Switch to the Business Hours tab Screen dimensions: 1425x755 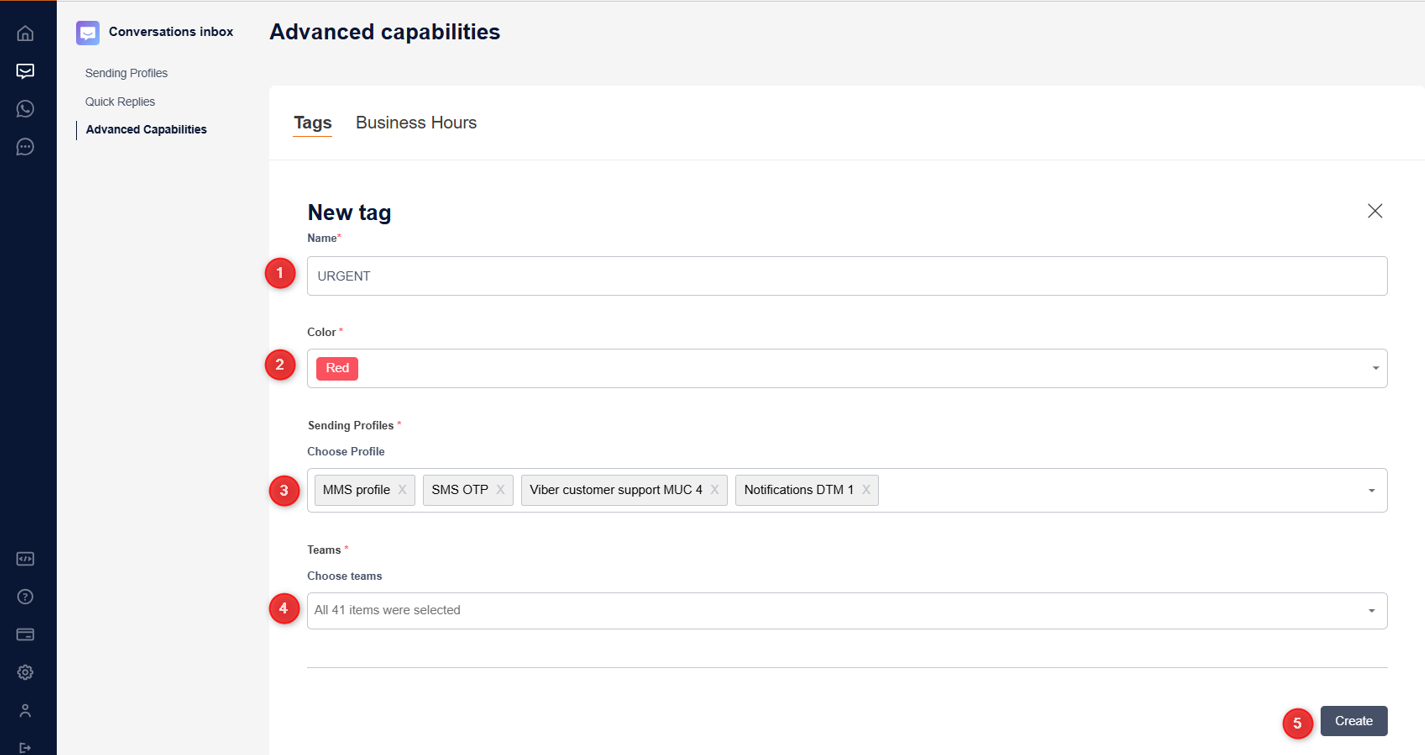pyautogui.click(x=416, y=123)
